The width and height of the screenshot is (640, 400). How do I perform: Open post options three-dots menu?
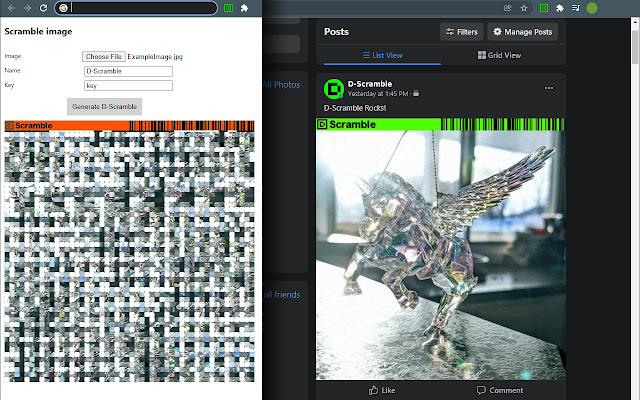(549, 88)
